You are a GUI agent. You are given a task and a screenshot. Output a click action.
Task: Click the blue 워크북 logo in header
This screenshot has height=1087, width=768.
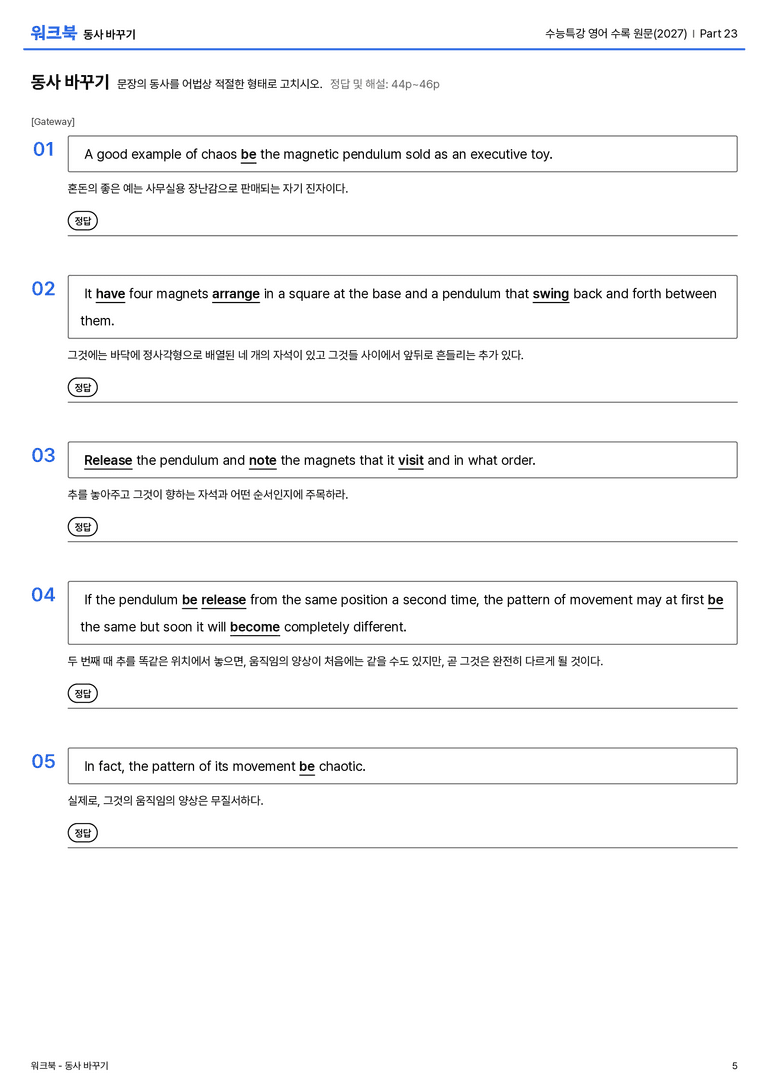tap(53, 33)
